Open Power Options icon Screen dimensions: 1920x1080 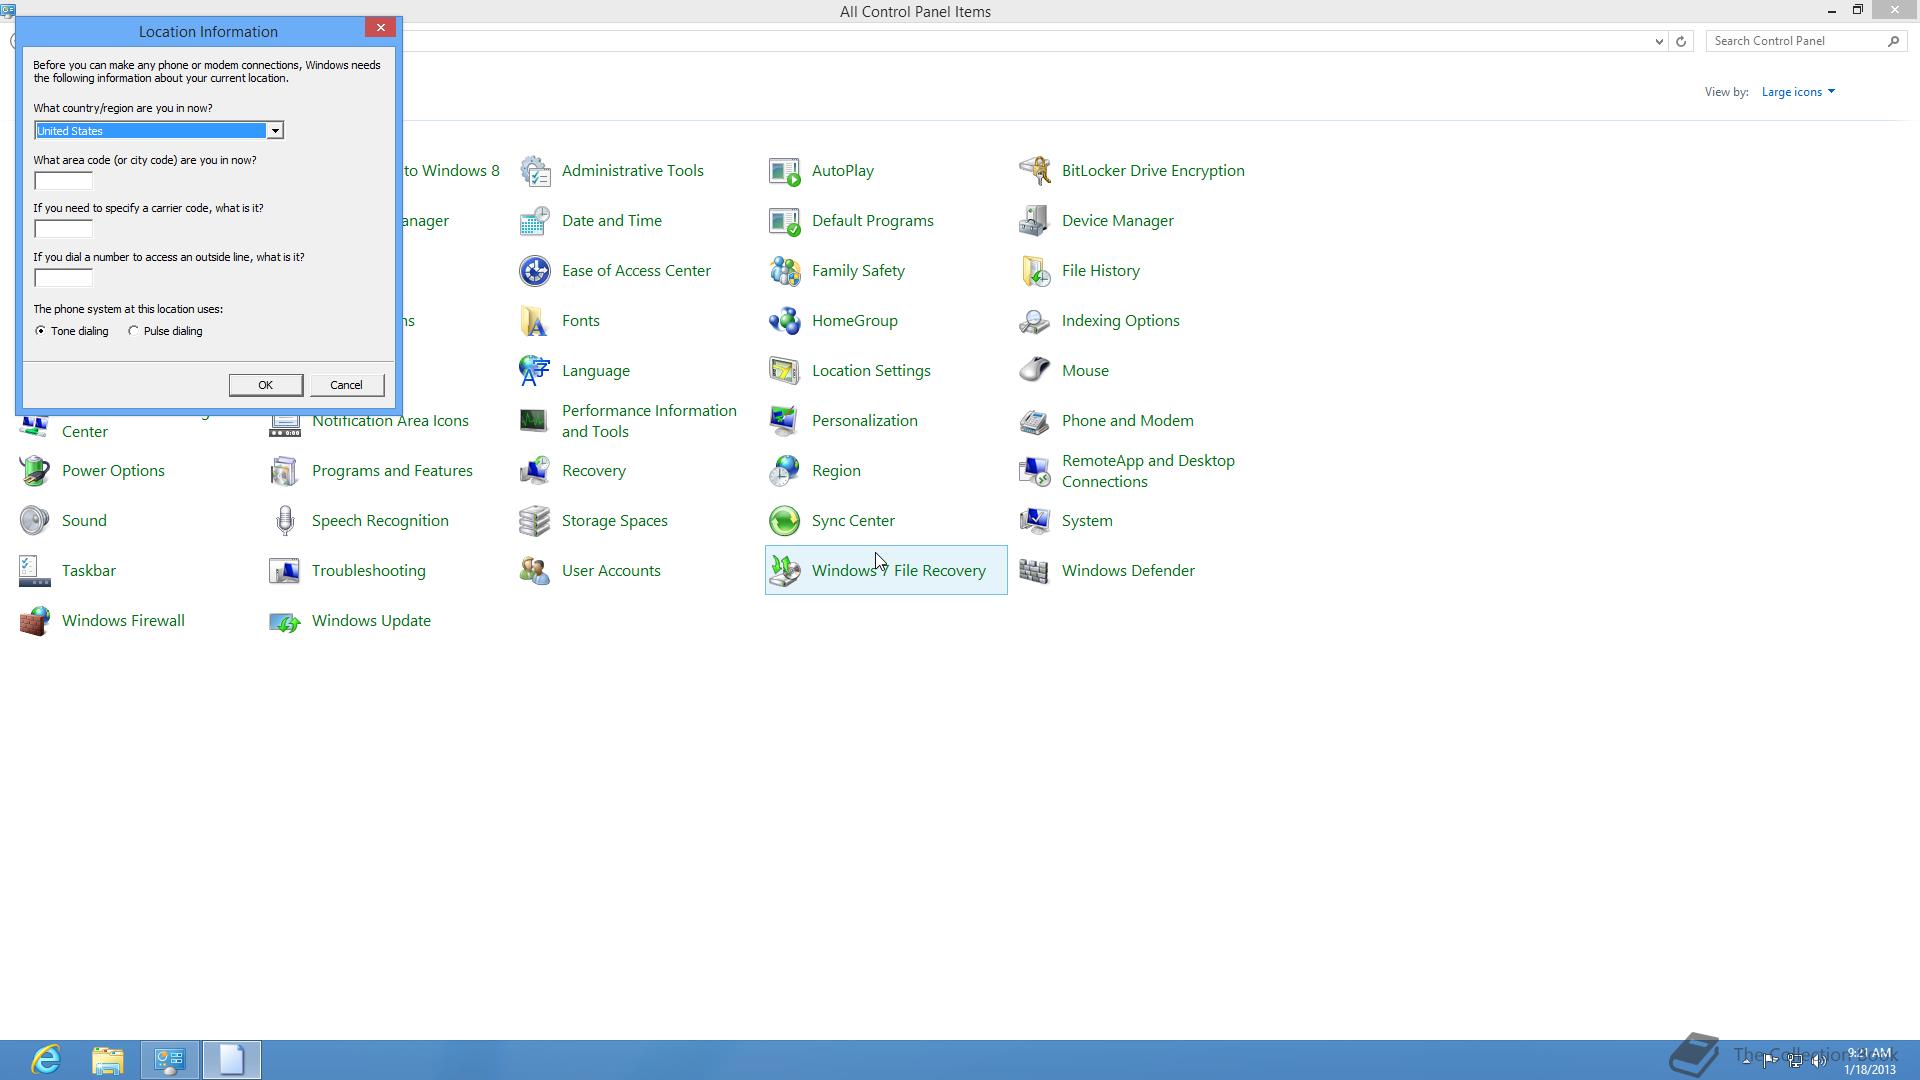pos(35,471)
